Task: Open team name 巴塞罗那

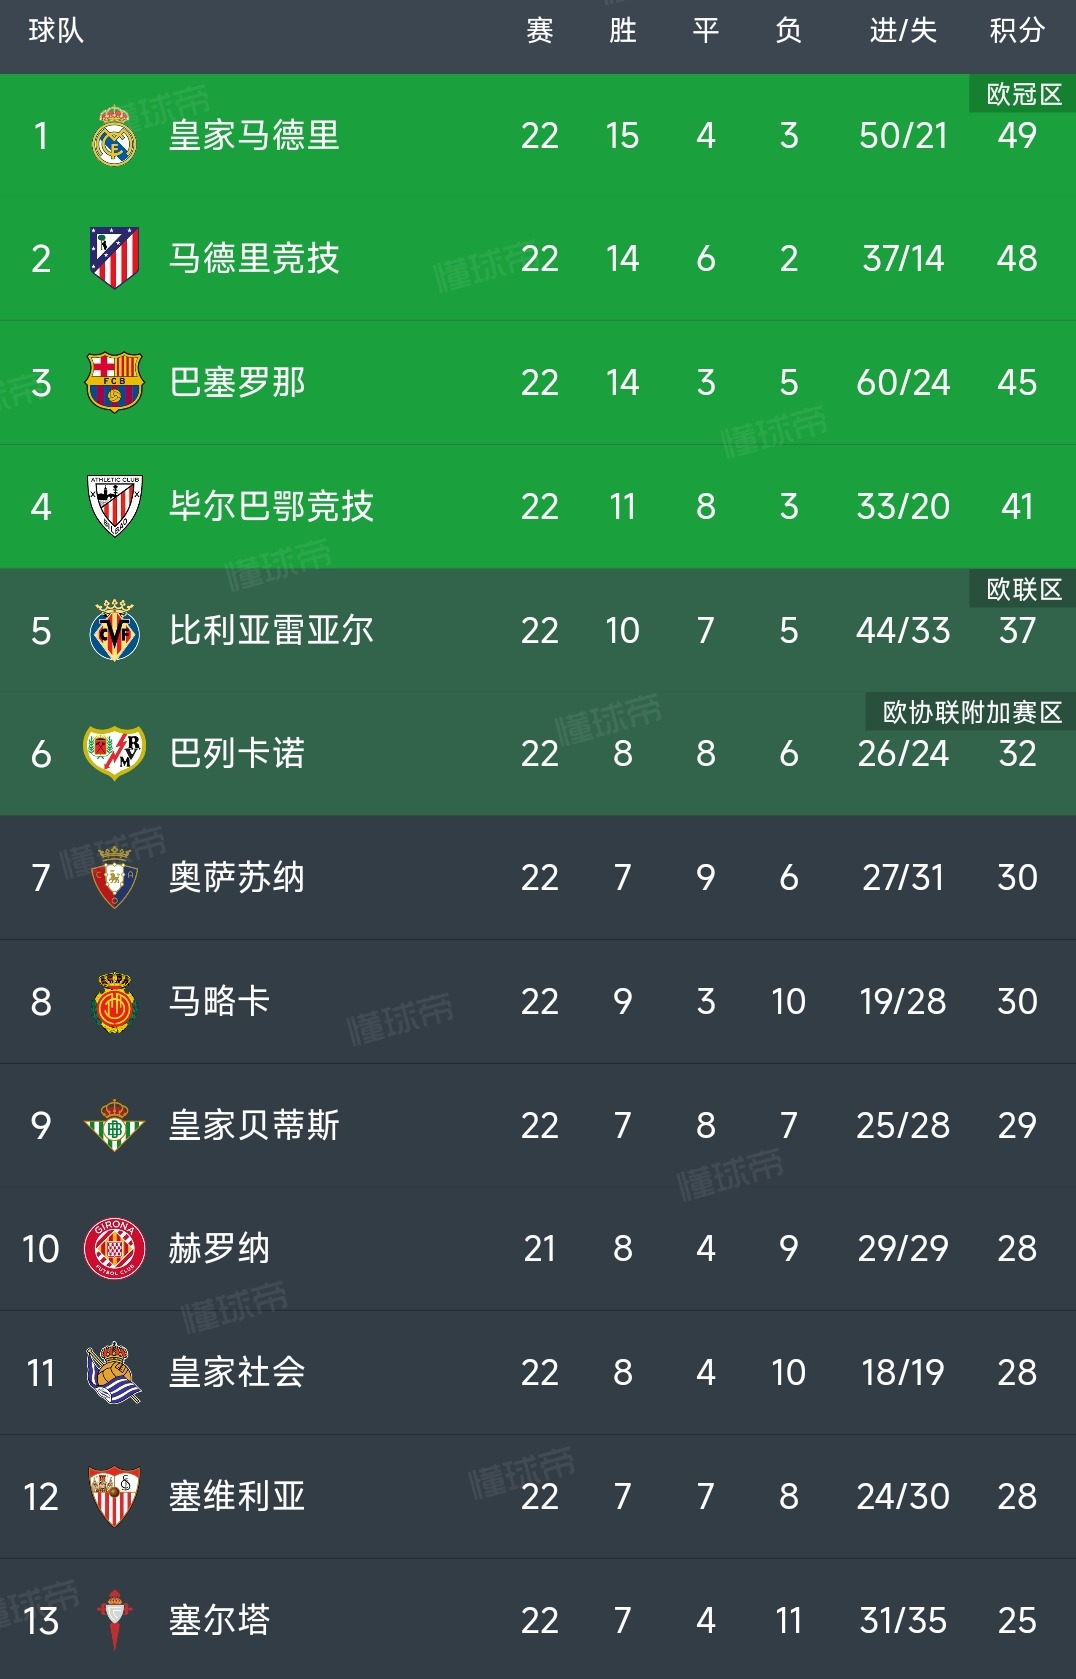Action: pyautogui.click(x=237, y=382)
